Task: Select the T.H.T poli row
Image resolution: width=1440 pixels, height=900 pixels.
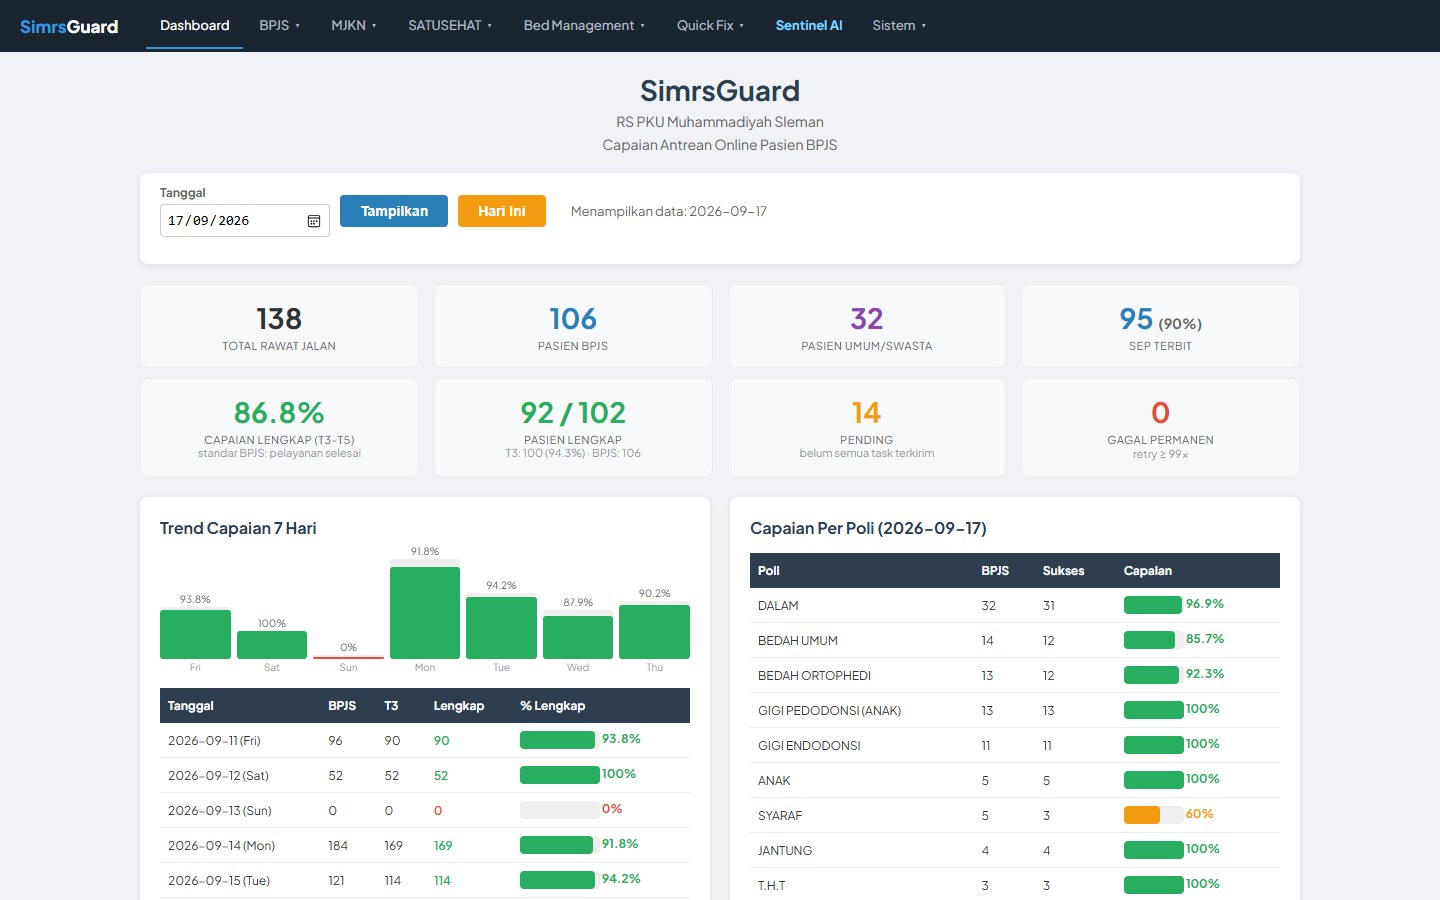Action: coord(1015,885)
